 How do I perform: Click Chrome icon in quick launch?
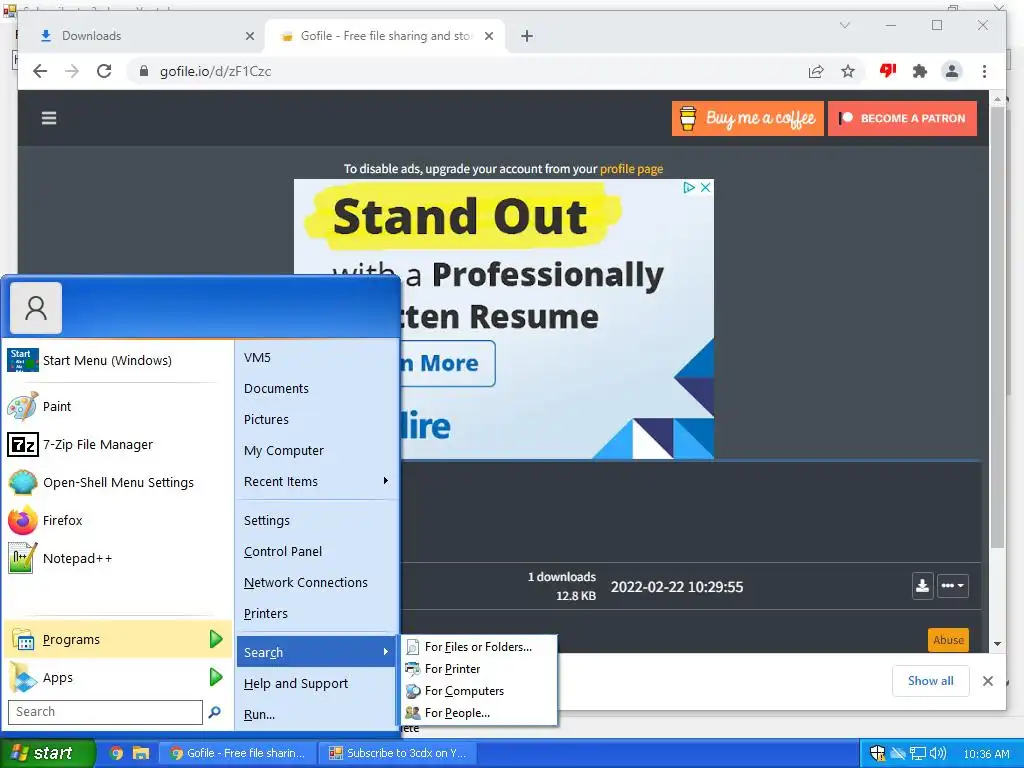click(x=116, y=753)
